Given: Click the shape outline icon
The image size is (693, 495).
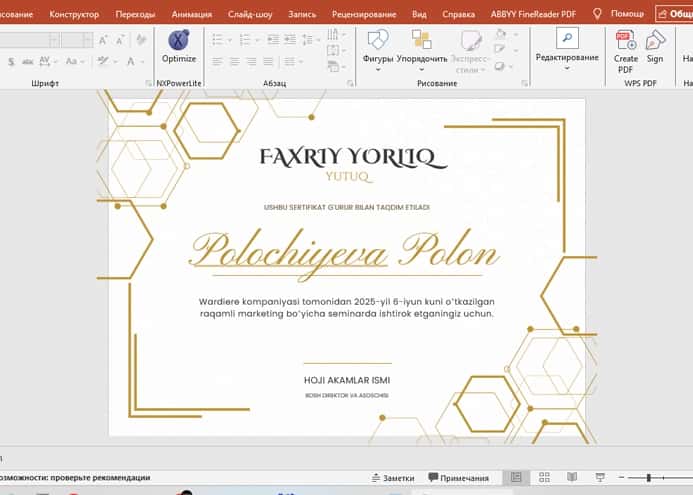Looking at the screenshot, I should point(499,50).
